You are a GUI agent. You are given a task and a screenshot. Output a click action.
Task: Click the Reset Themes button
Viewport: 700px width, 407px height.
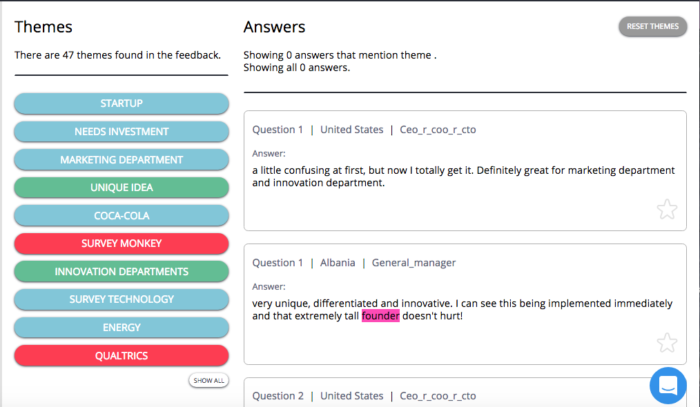pyautogui.click(x=652, y=27)
